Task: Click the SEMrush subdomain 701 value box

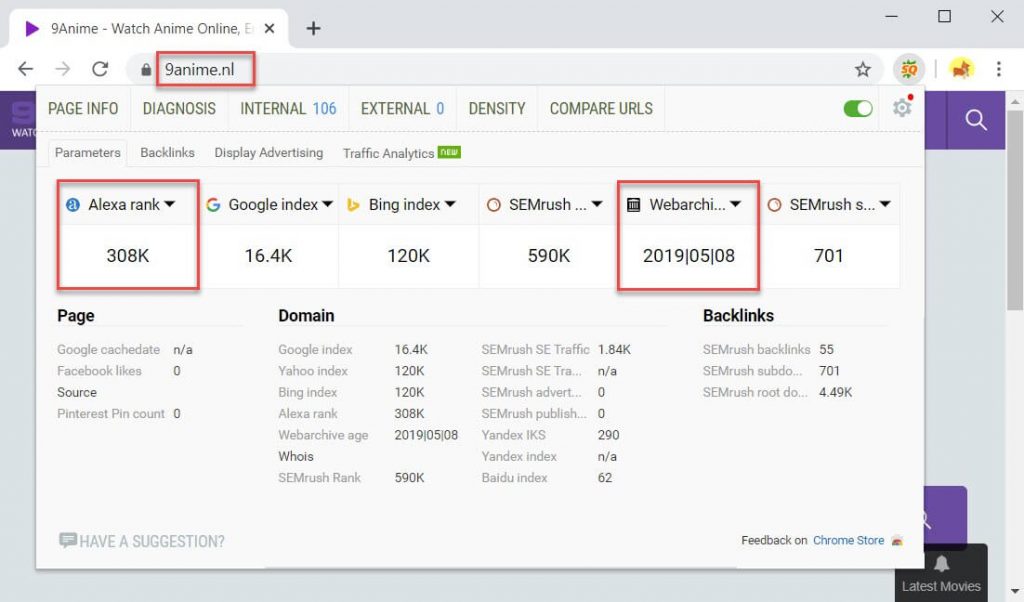Action: point(829,256)
